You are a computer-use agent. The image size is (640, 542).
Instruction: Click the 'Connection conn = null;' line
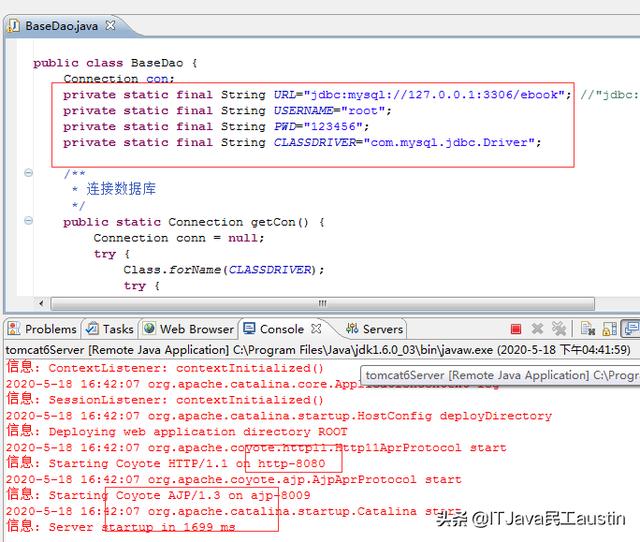179,238
